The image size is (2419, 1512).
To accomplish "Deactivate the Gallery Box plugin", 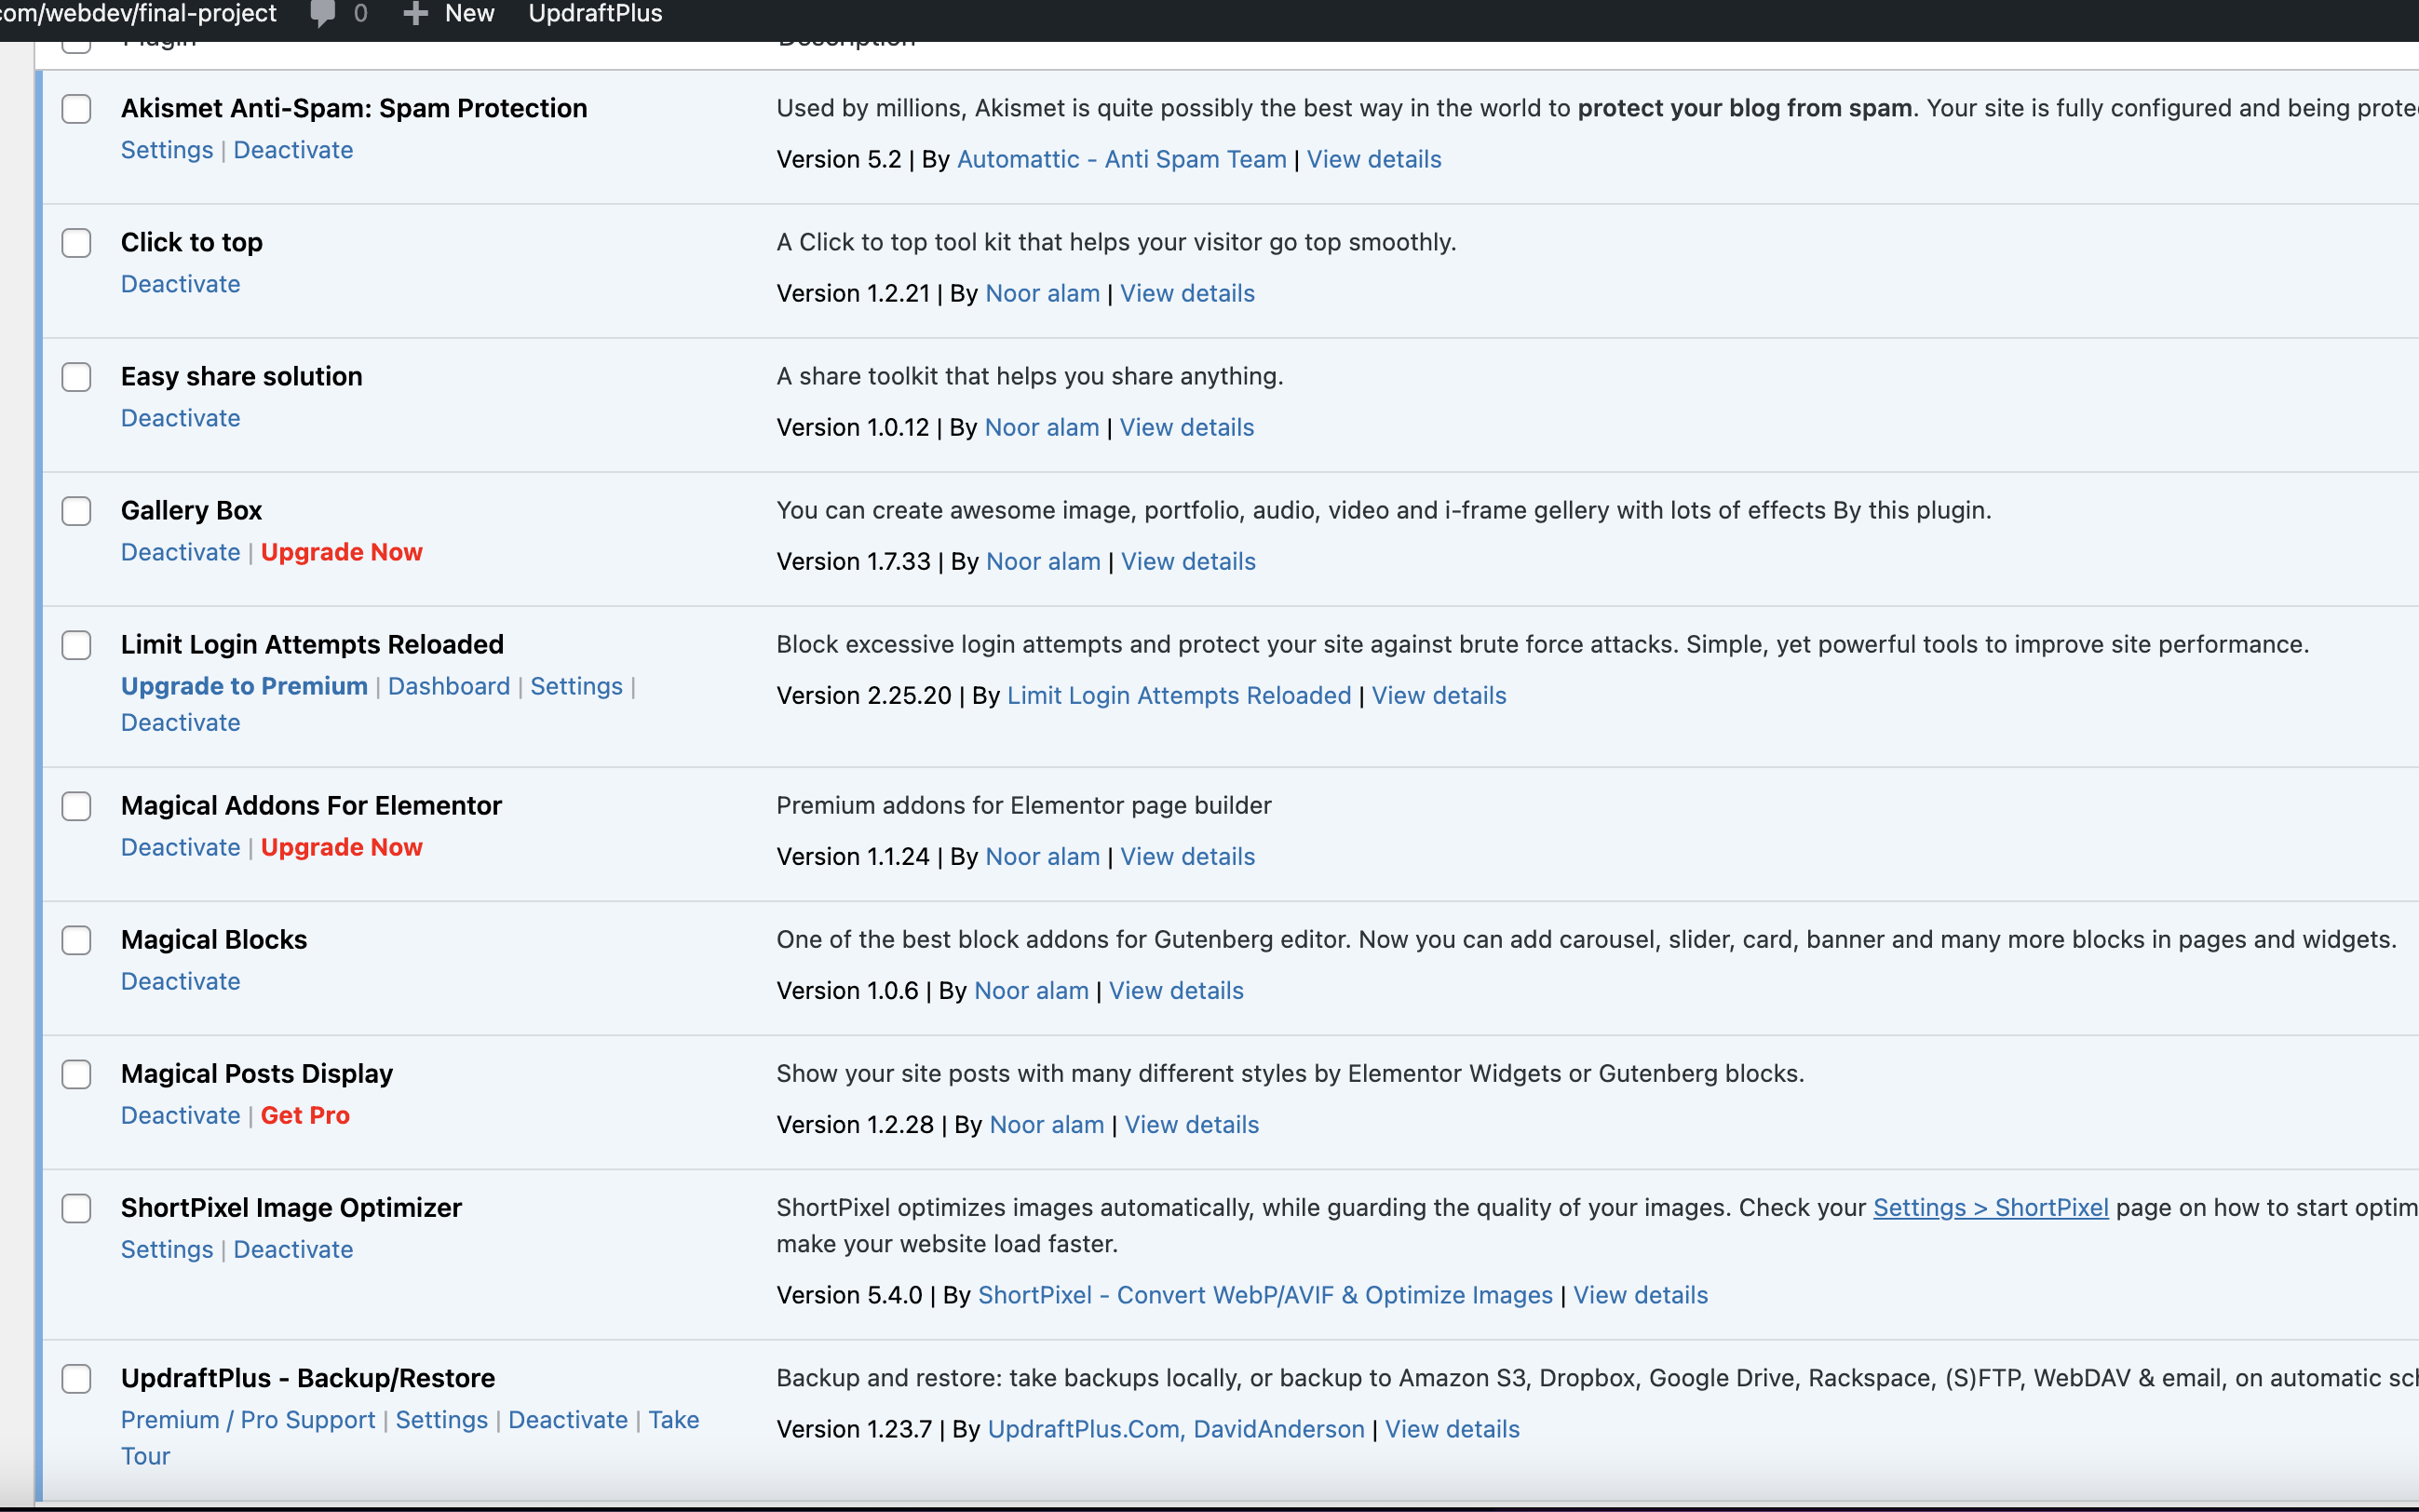I will (181, 552).
